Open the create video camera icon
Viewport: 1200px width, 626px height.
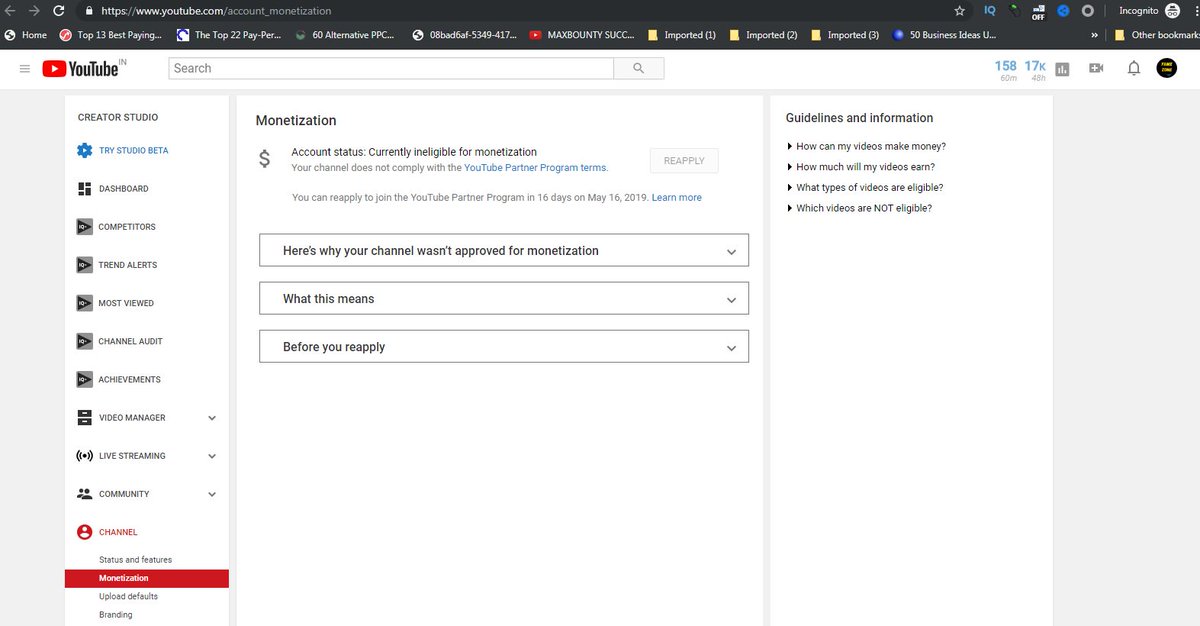pos(1096,68)
